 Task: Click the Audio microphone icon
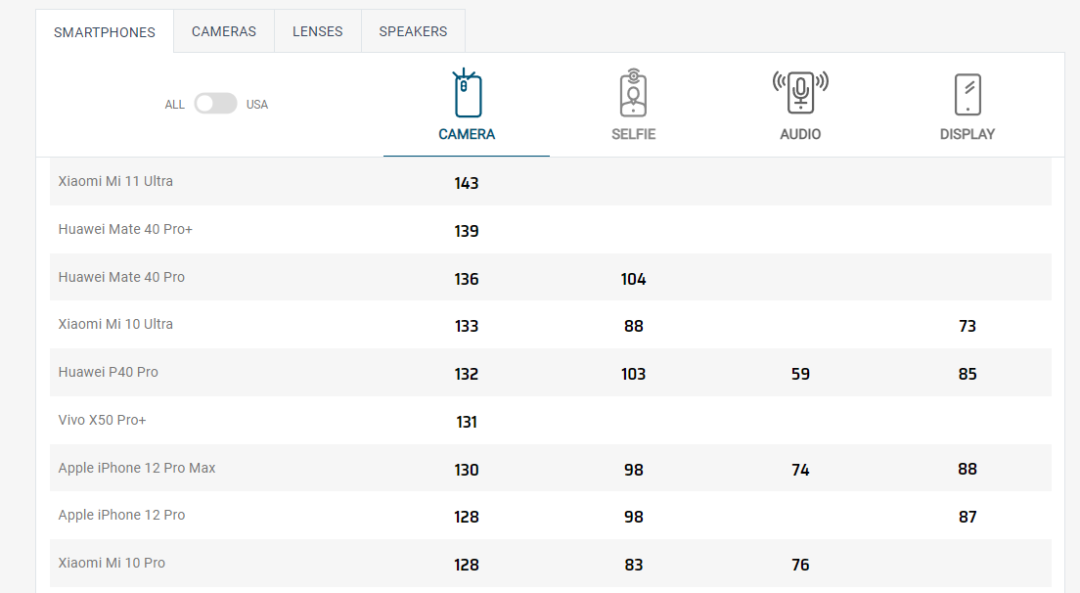pos(800,94)
